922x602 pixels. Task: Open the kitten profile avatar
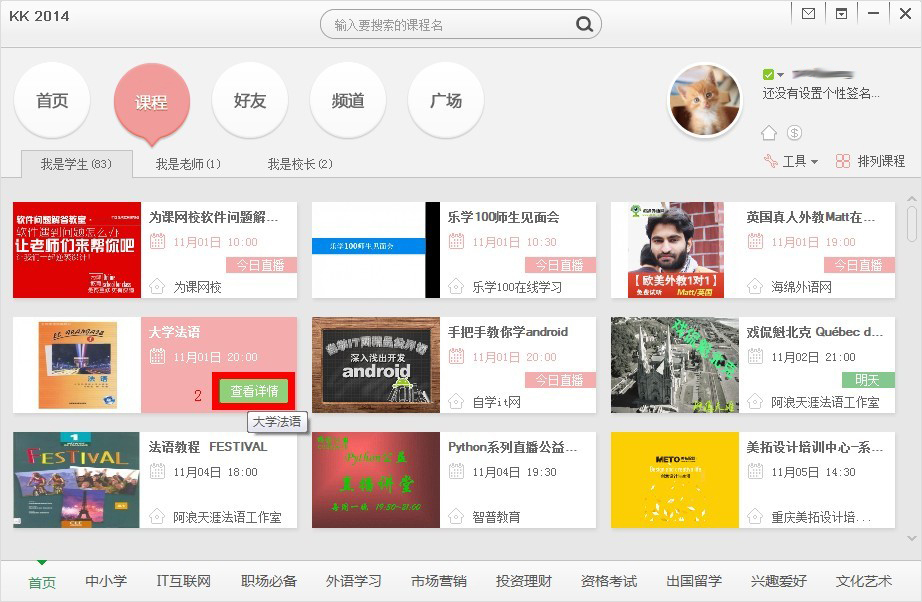coord(705,101)
